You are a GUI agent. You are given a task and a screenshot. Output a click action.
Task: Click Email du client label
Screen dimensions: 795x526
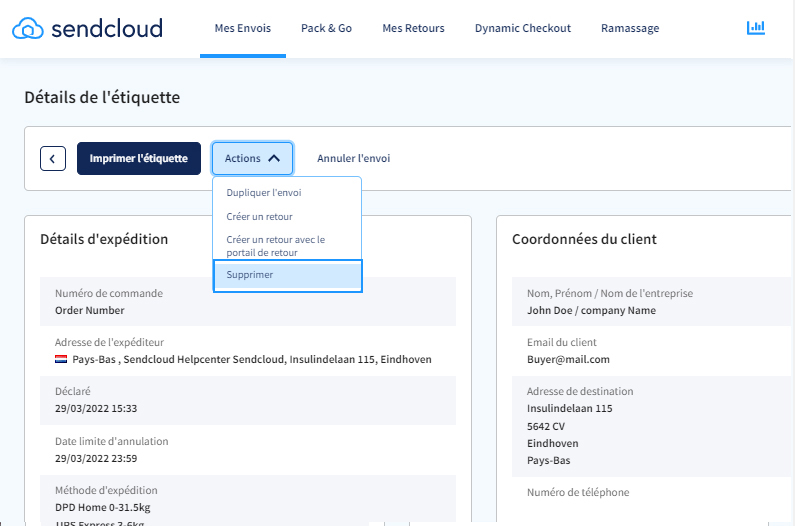(x=562, y=342)
